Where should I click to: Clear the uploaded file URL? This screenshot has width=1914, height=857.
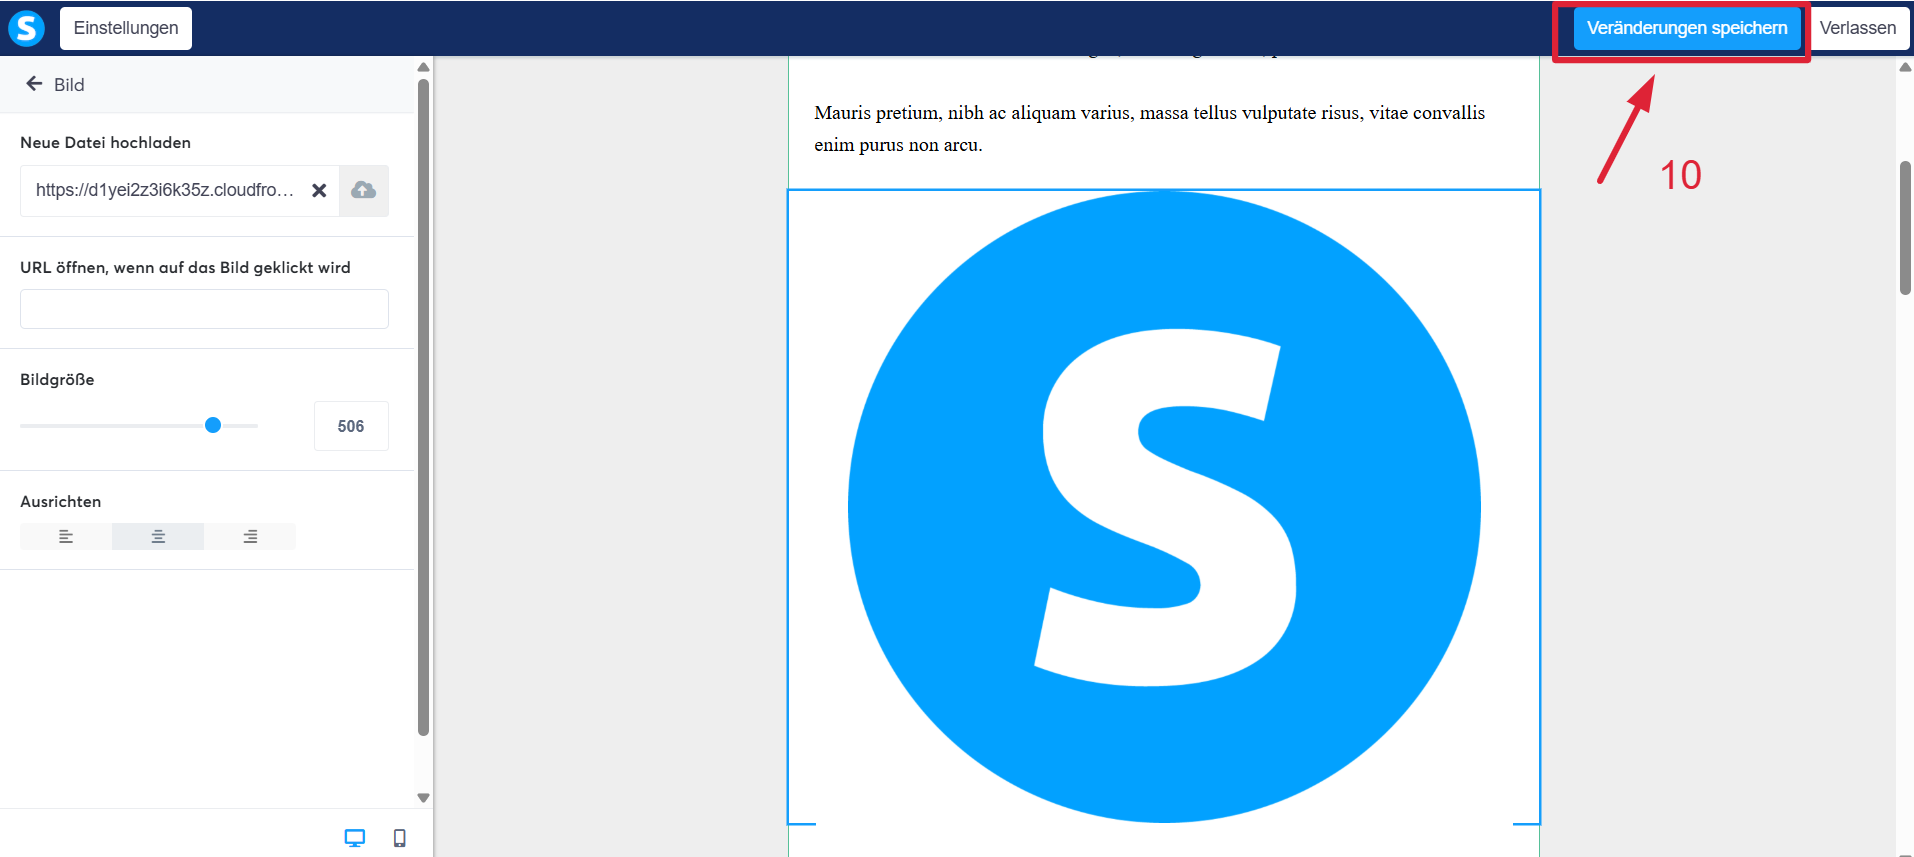click(x=319, y=190)
